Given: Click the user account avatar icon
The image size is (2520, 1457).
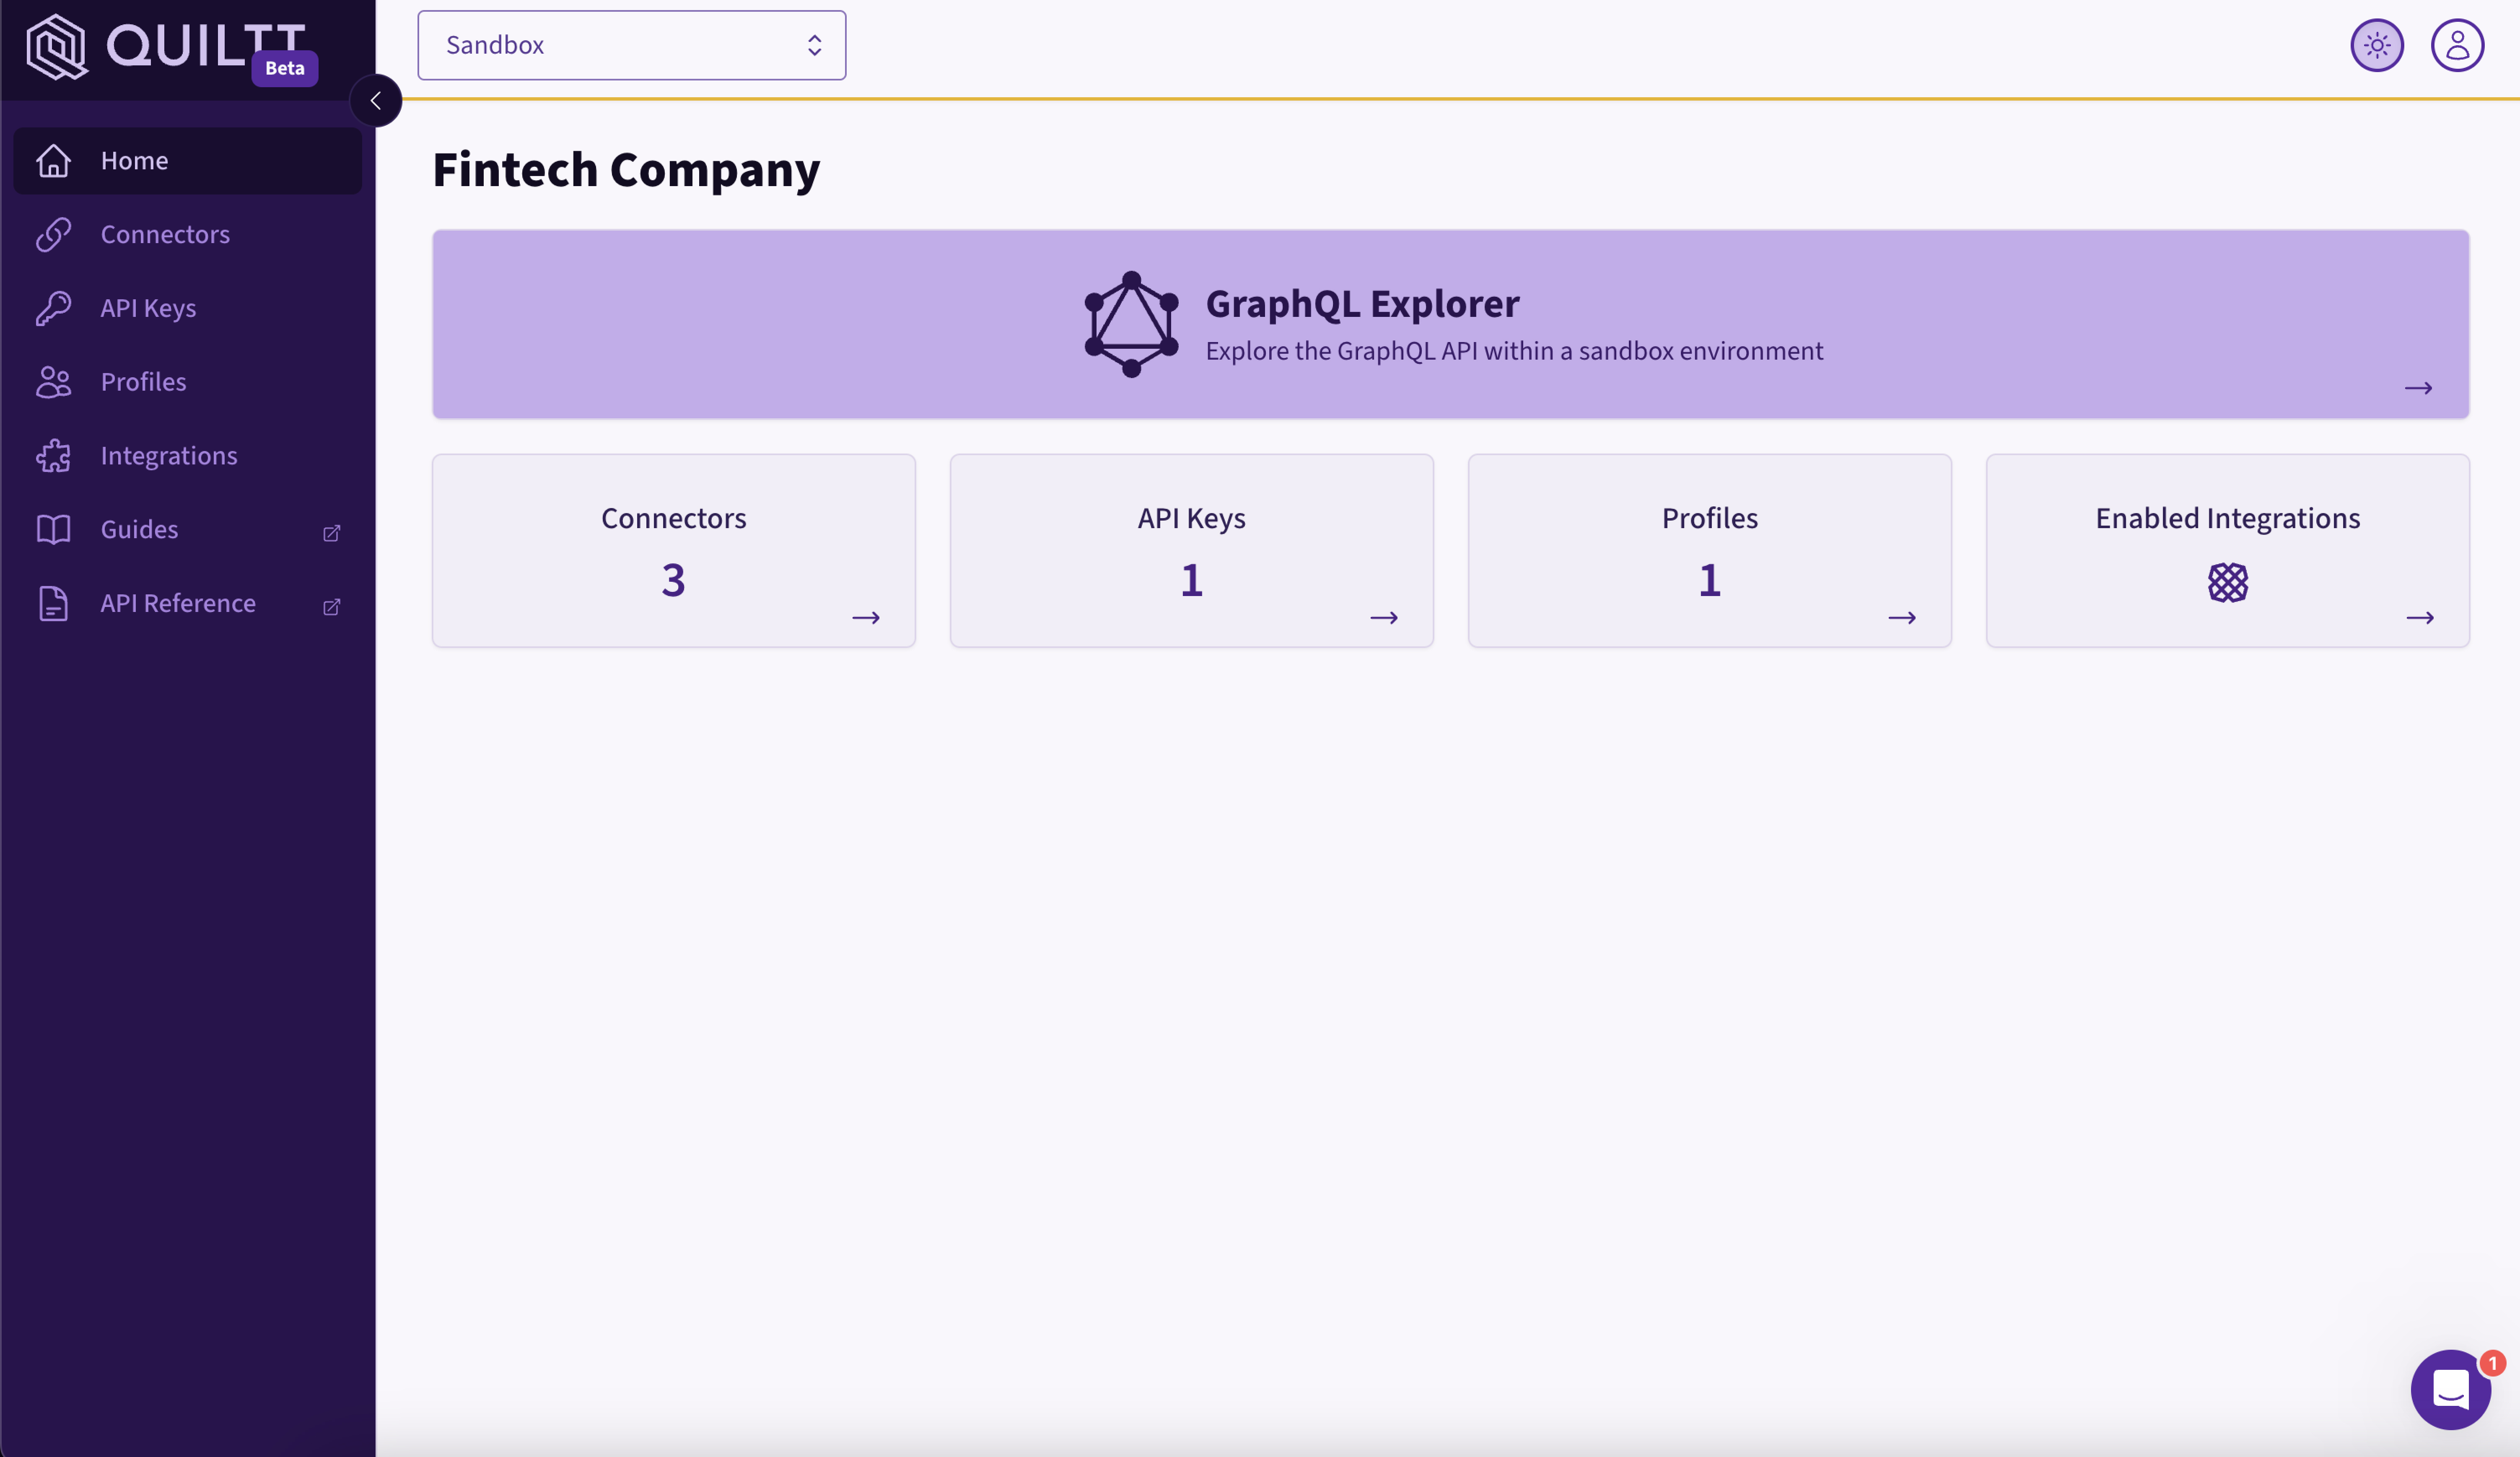Looking at the screenshot, I should (2458, 44).
